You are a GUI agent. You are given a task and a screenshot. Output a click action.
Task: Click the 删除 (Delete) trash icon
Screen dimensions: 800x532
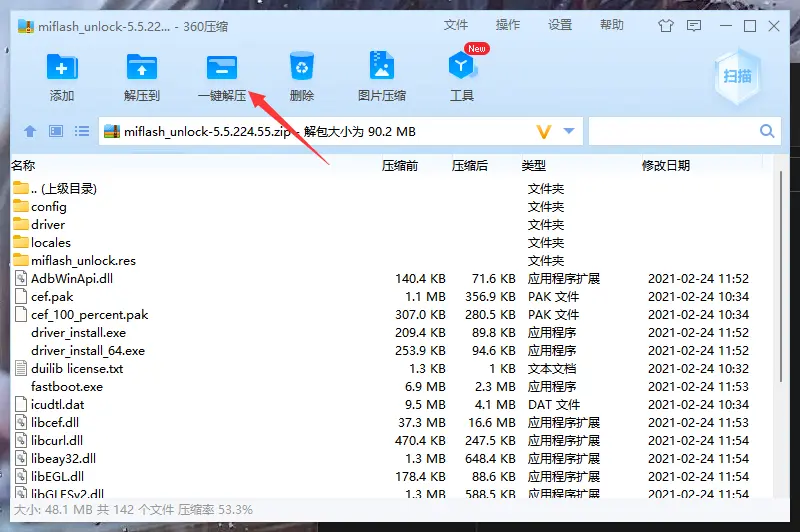(302, 68)
